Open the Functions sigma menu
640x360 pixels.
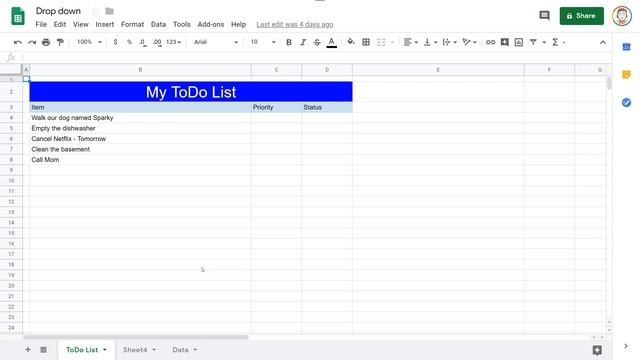(x=555, y=42)
